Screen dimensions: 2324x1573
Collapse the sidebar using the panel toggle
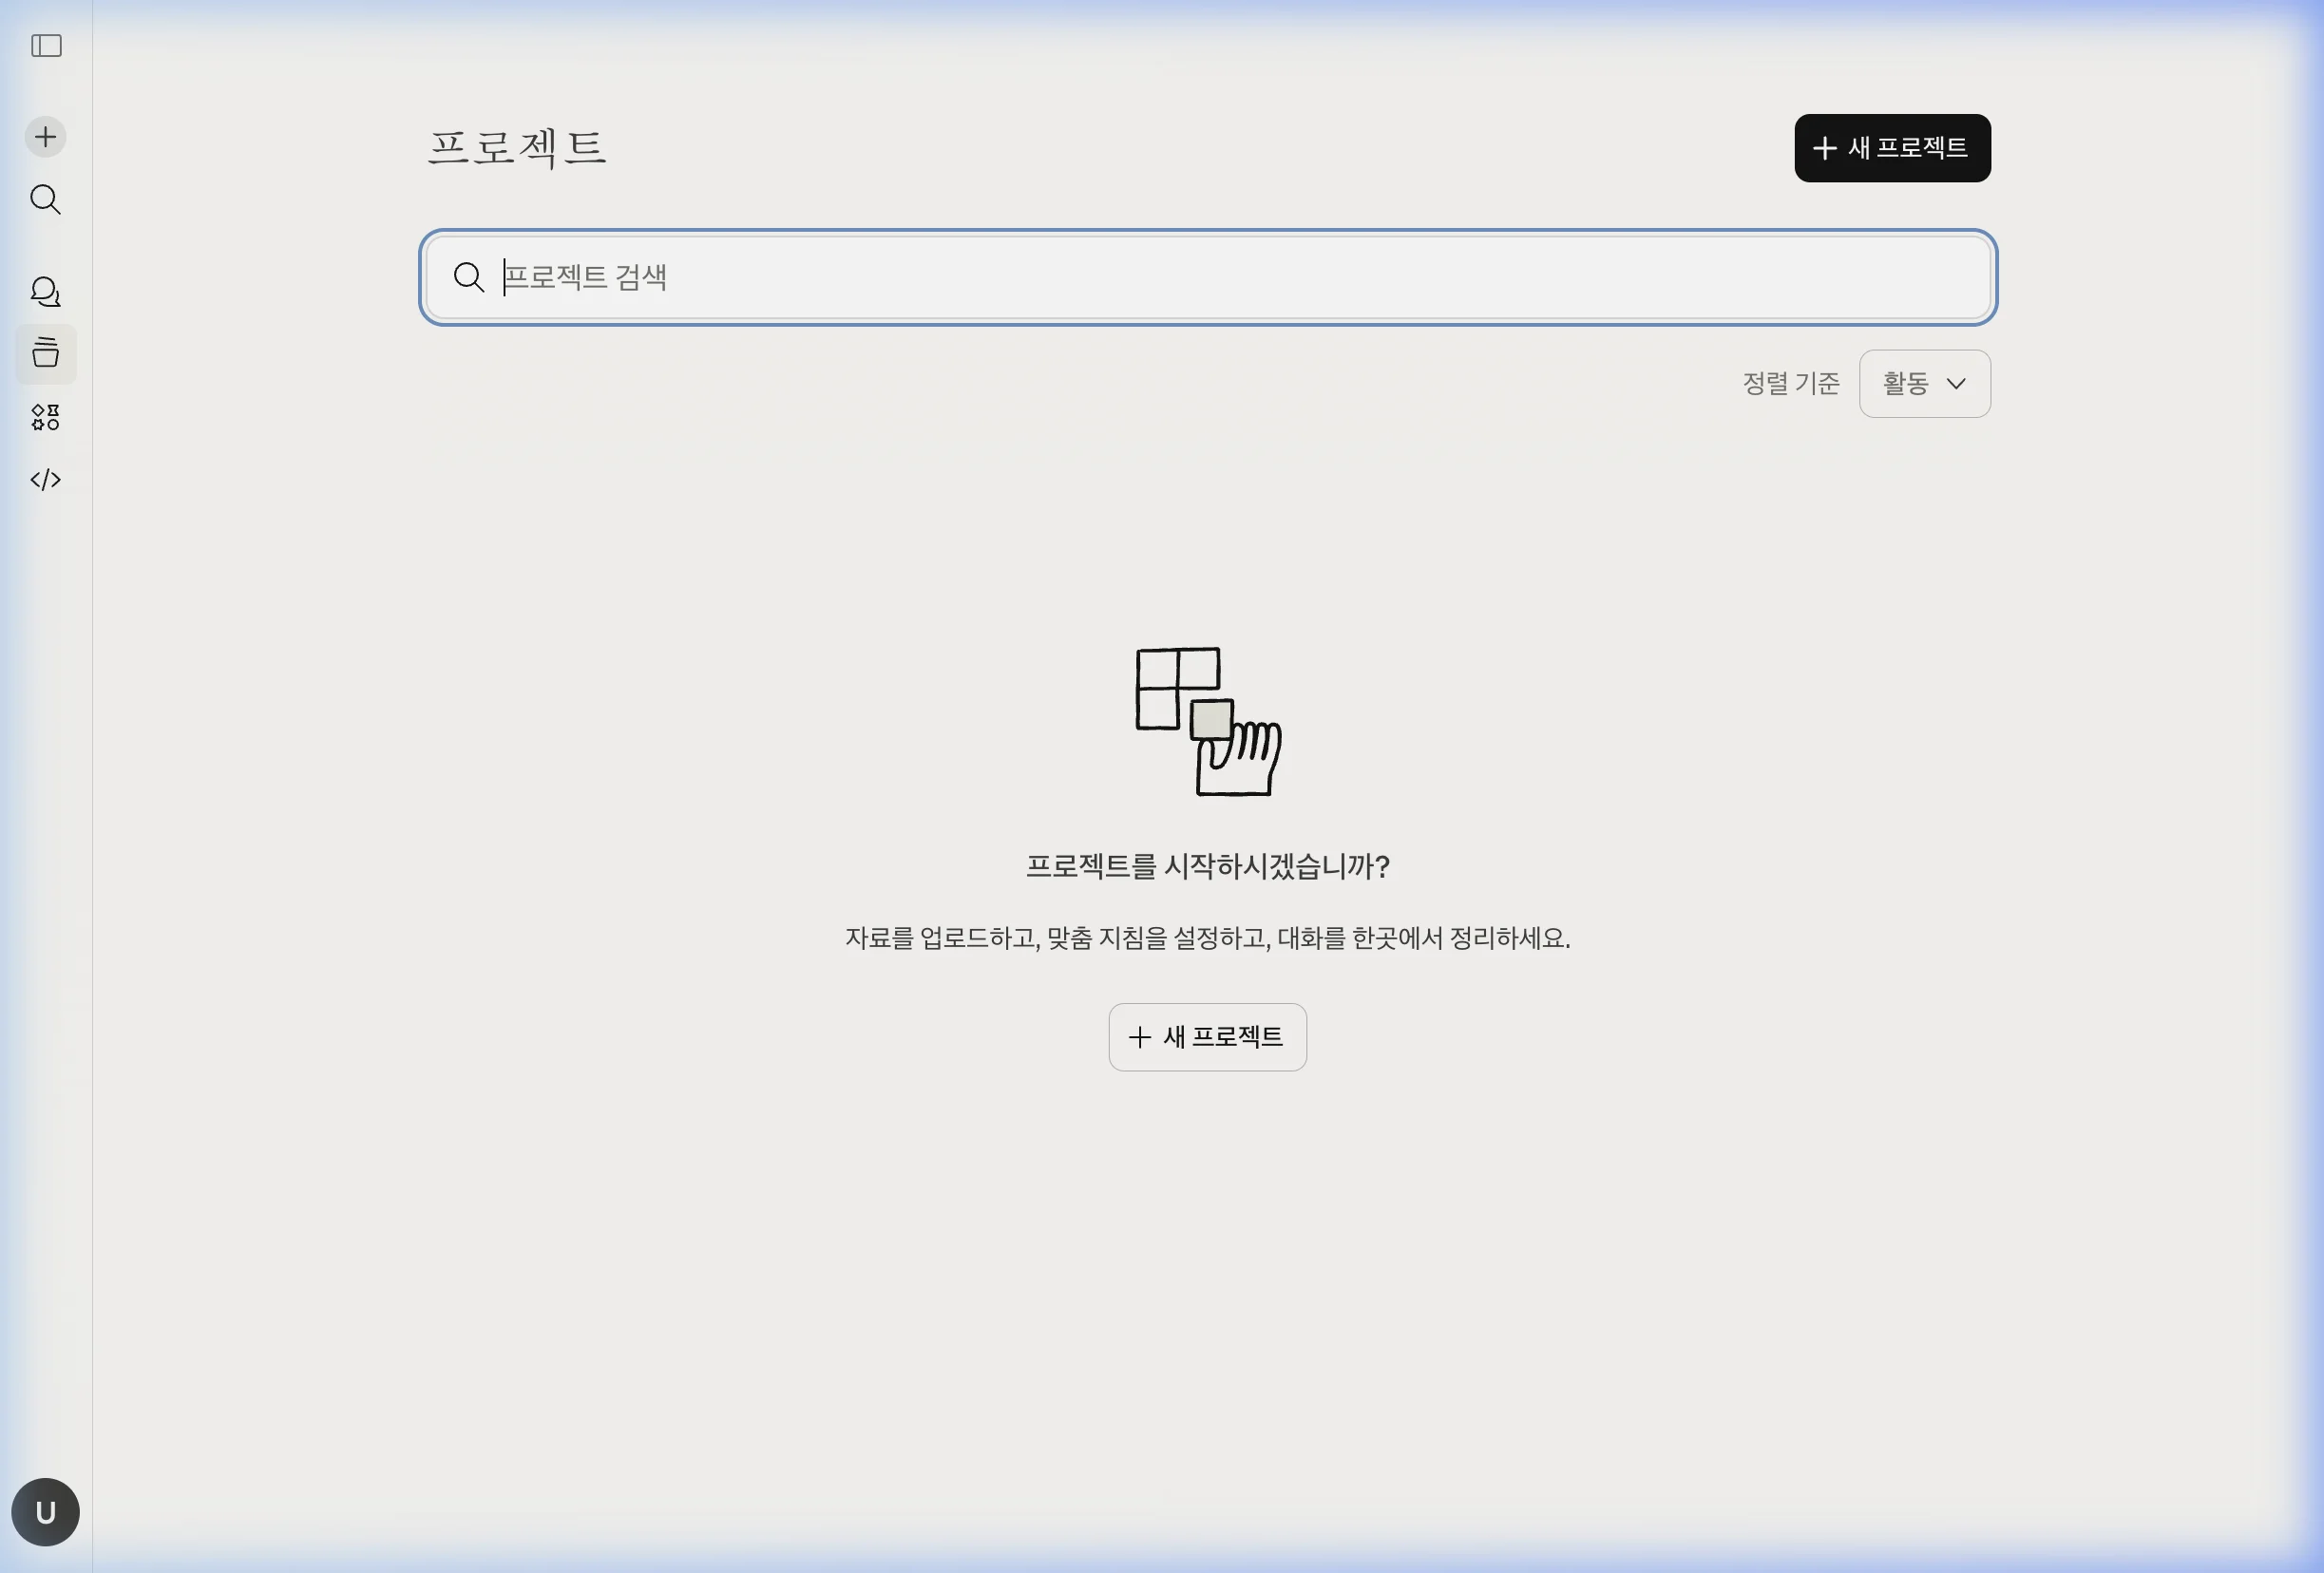pyautogui.click(x=45, y=46)
